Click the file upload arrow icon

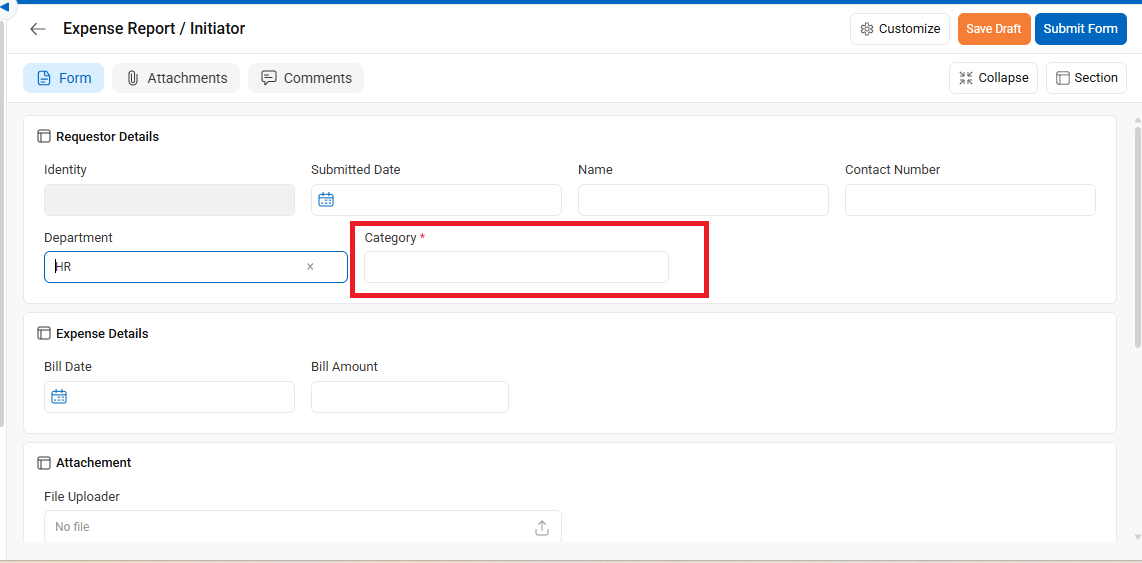click(542, 527)
